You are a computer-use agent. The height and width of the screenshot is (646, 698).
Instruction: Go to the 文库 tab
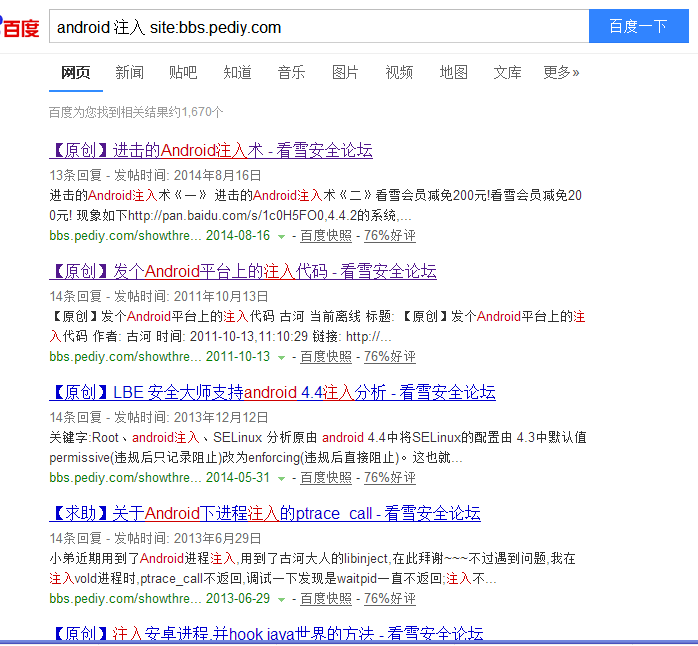pos(507,72)
